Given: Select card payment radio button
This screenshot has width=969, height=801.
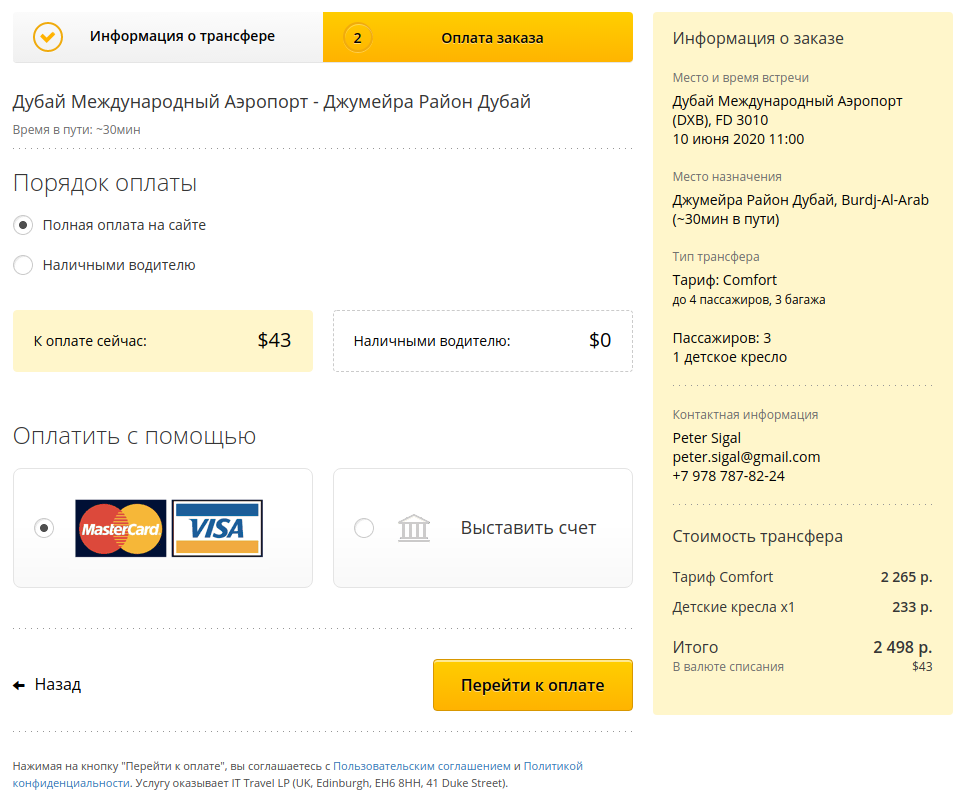Looking at the screenshot, I should [44, 527].
